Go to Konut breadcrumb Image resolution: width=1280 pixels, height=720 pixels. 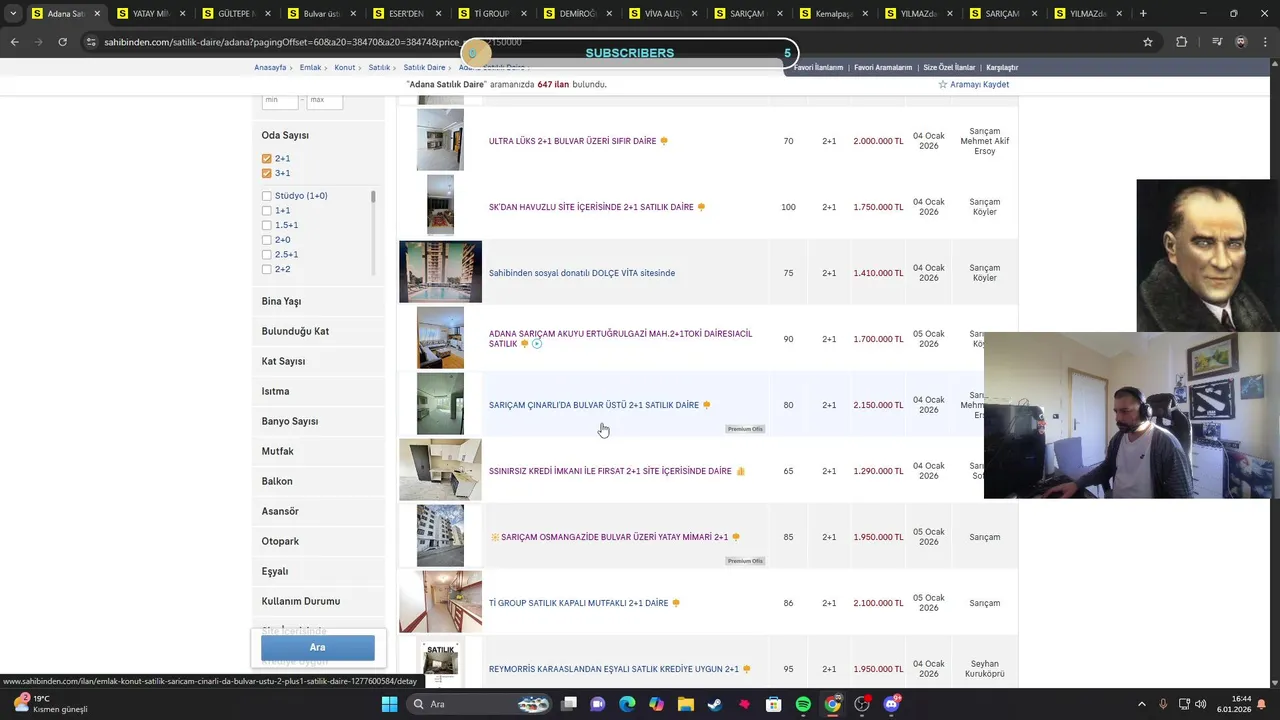coord(345,68)
